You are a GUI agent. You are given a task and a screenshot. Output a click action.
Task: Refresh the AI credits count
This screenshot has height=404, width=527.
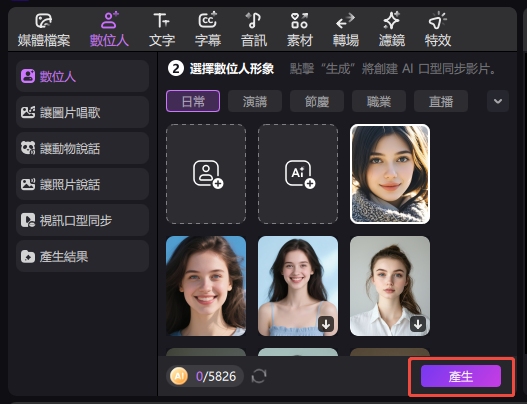point(259,376)
